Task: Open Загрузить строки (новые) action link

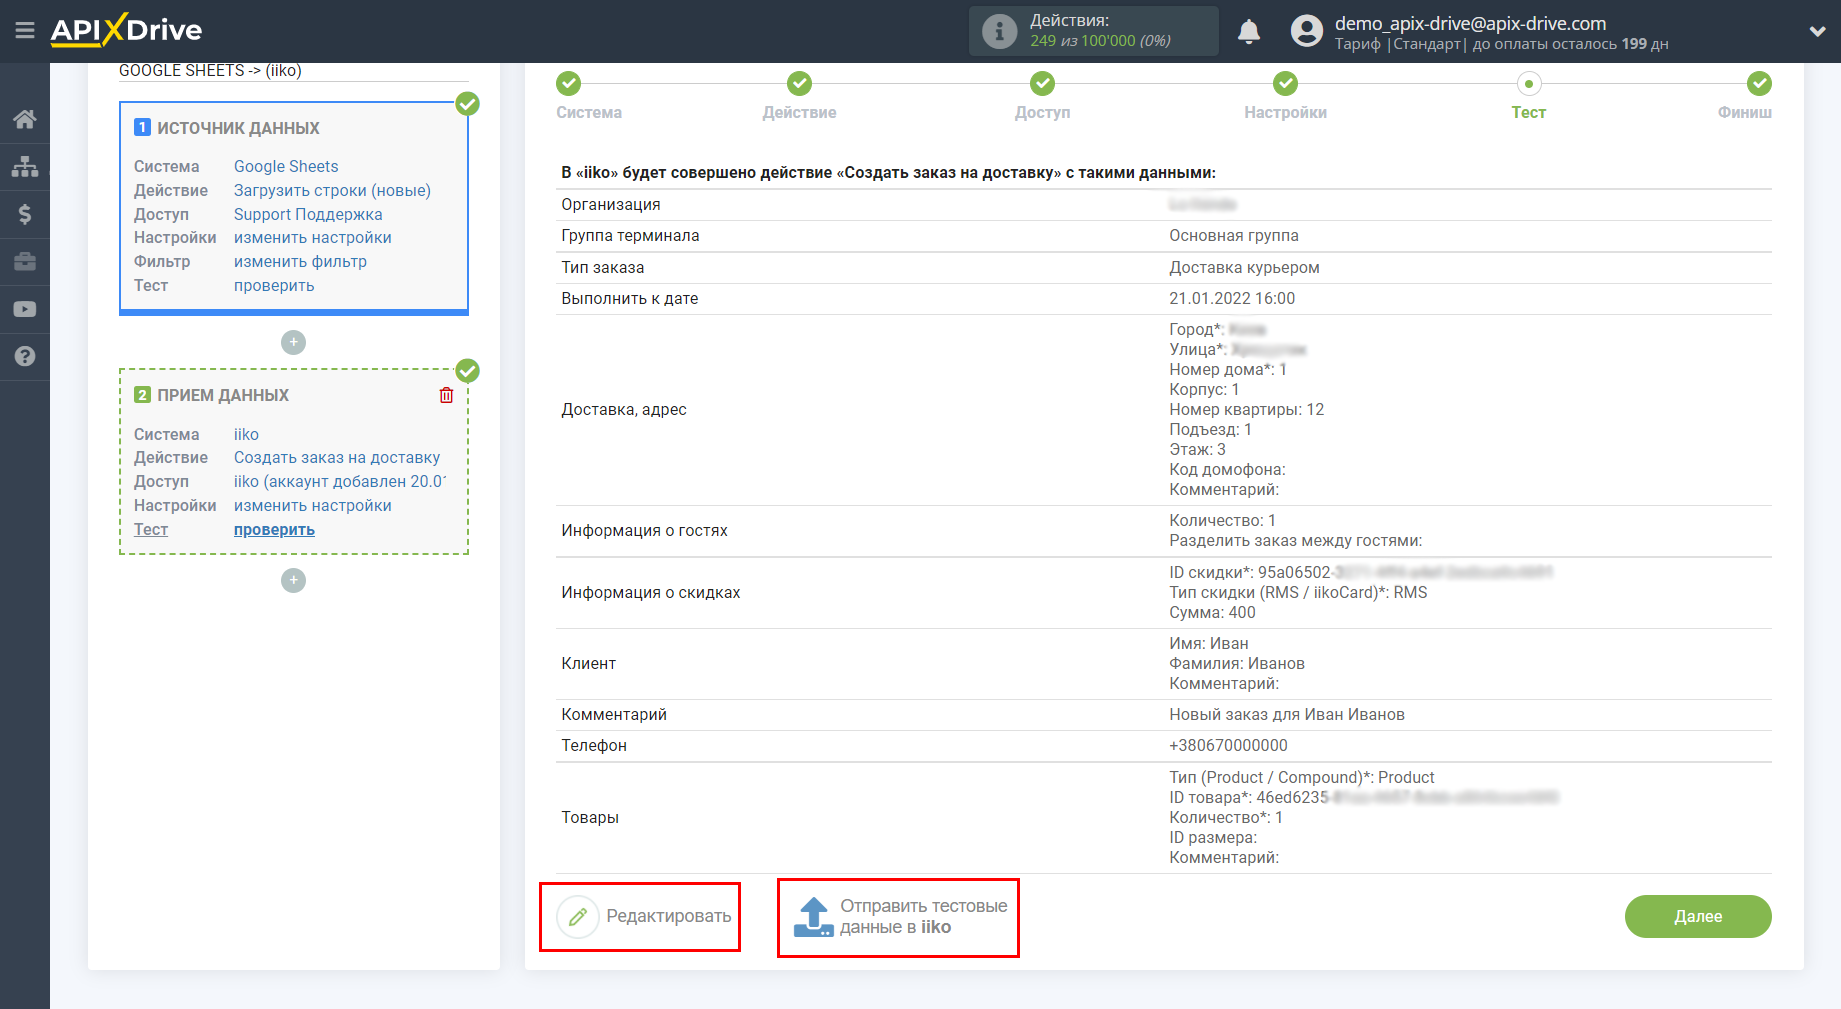Action: (332, 191)
